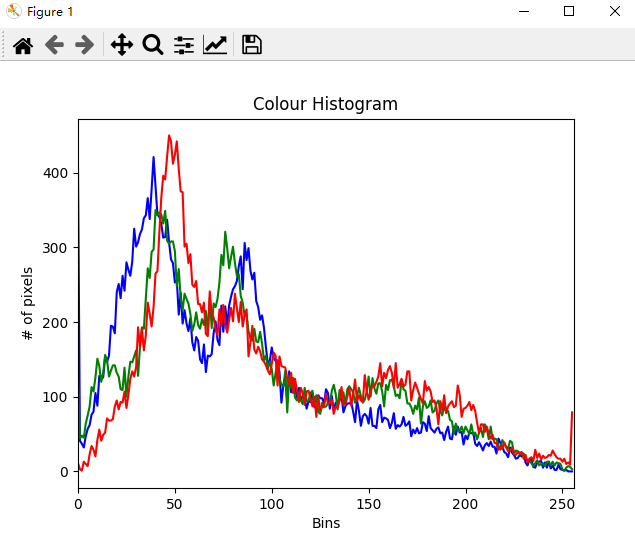
Task: Click the Save figure floppy disk icon
Action: click(252, 45)
